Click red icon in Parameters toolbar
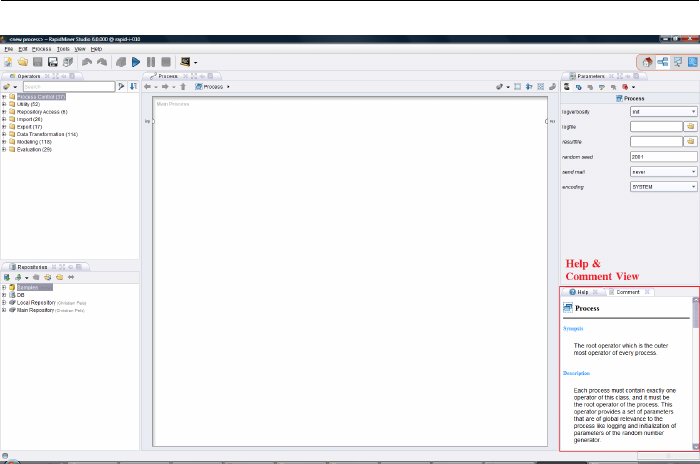 click(625, 87)
